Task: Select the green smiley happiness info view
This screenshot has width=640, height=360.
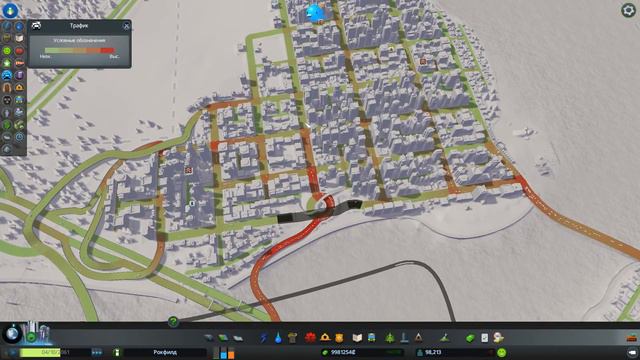Action: coord(7,51)
